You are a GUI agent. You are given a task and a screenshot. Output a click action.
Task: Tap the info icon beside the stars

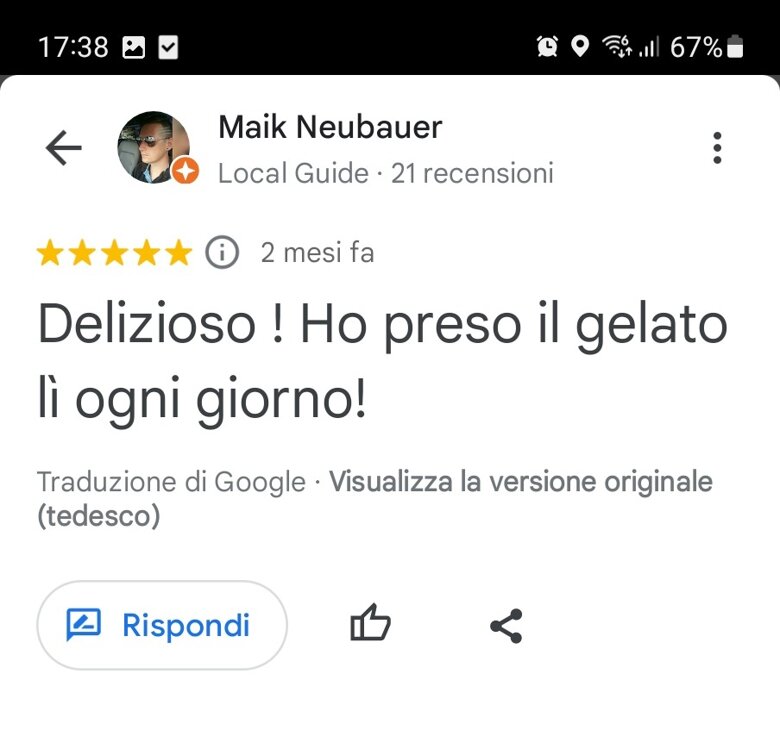(222, 252)
